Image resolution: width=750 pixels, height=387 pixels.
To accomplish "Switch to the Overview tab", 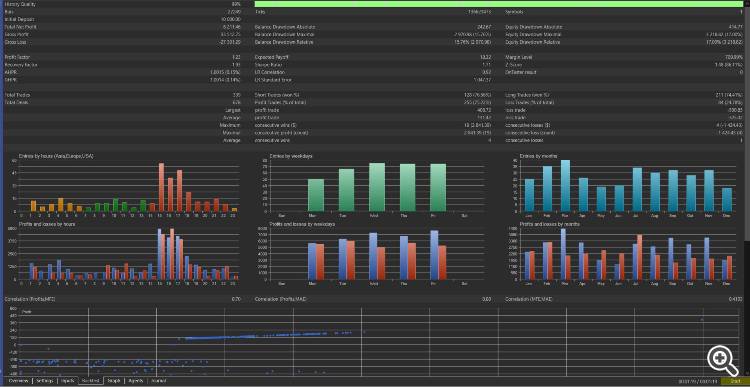I will pos(19,381).
